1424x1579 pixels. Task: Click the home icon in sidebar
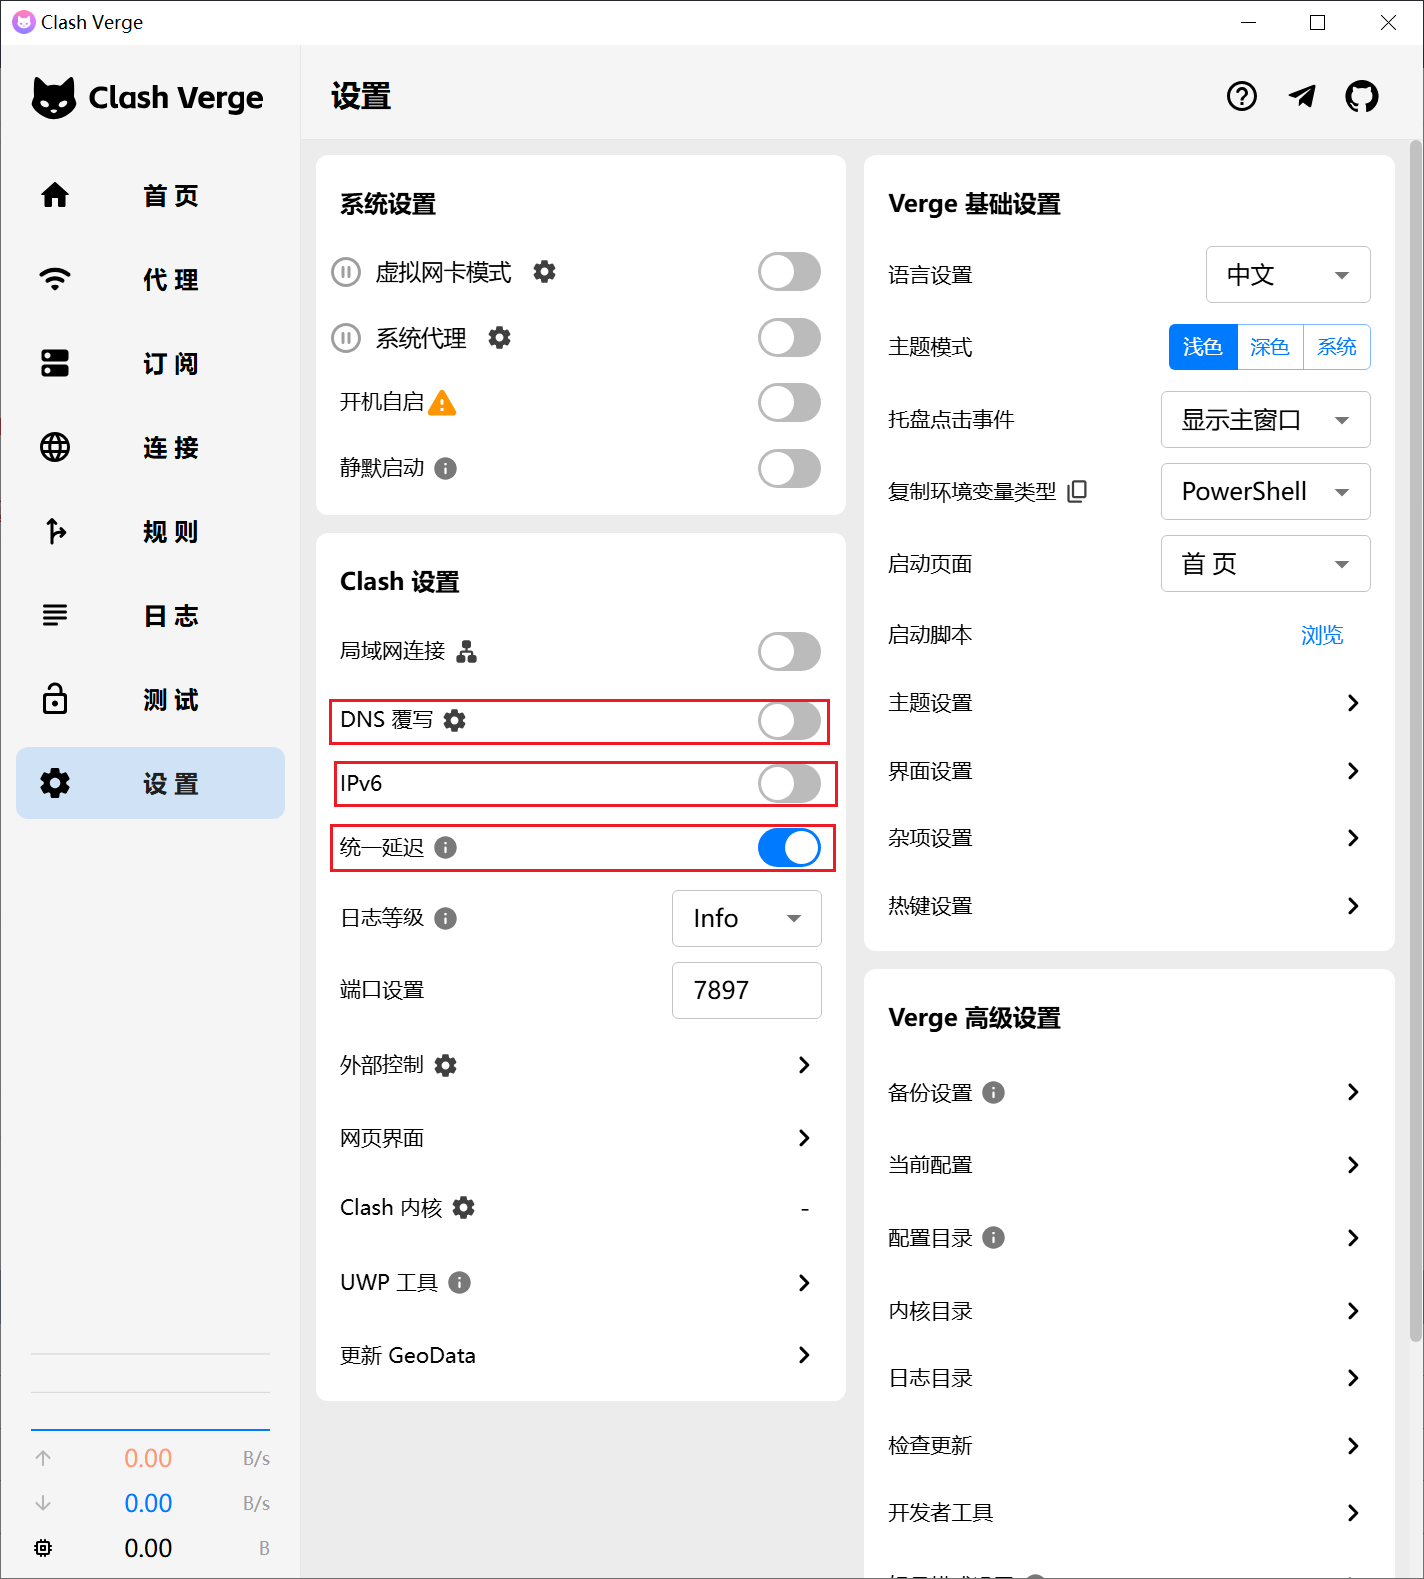(55, 195)
